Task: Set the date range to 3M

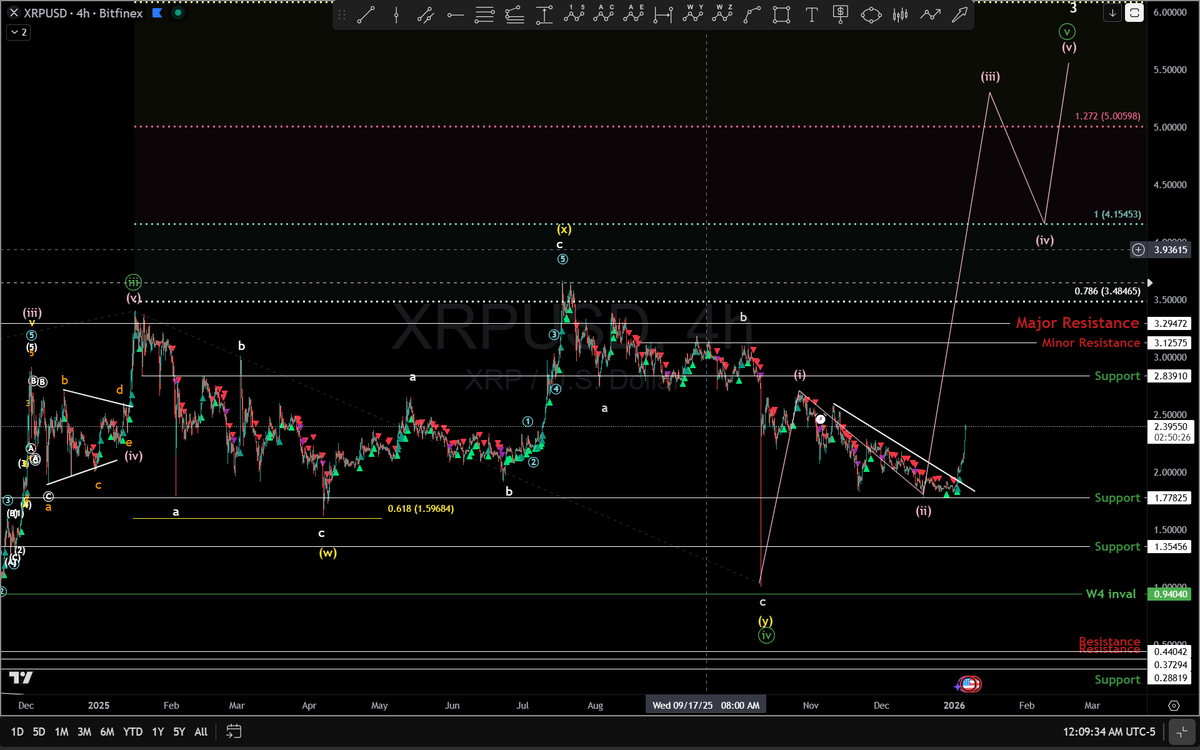Action: tap(83, 731)
